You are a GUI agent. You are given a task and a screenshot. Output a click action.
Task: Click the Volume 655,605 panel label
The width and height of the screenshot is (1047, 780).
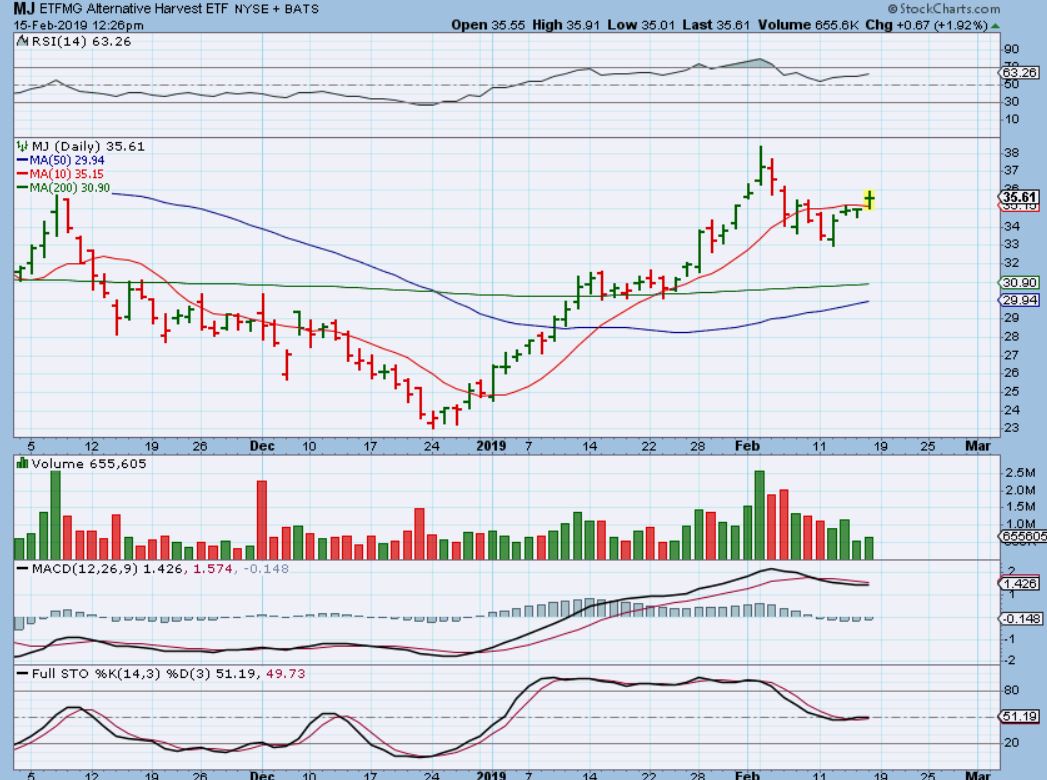click(88, 464)
